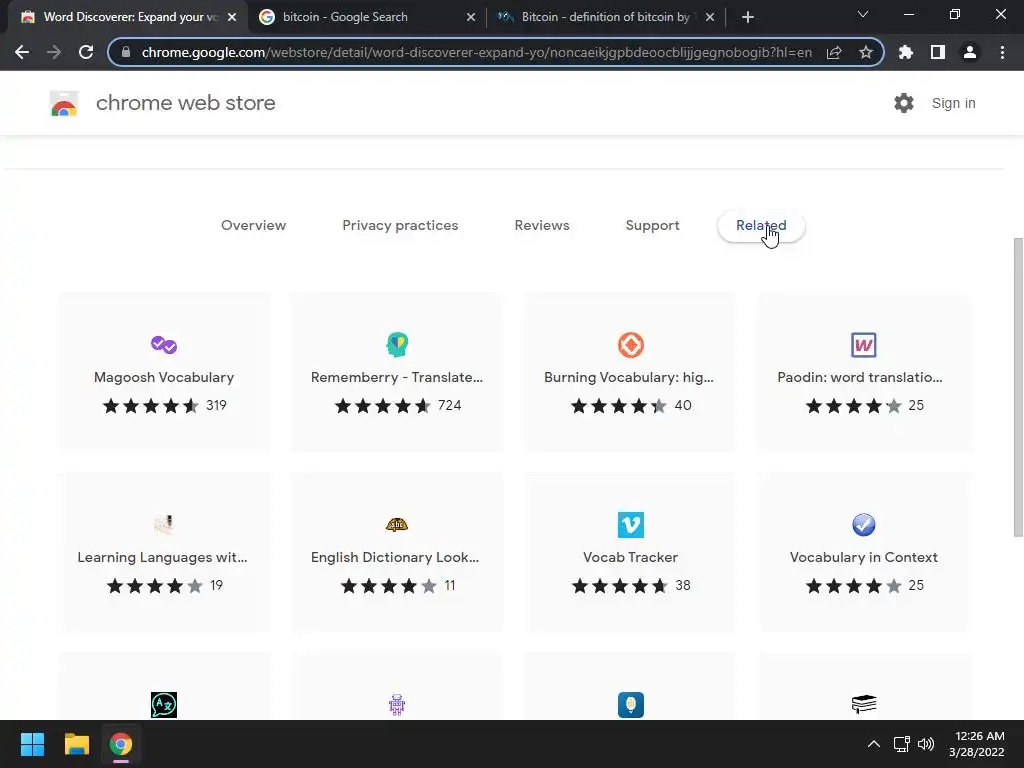Open the Vocabulary in Context title link
The image size is (1024, 768).
click(x=863, y=557)
